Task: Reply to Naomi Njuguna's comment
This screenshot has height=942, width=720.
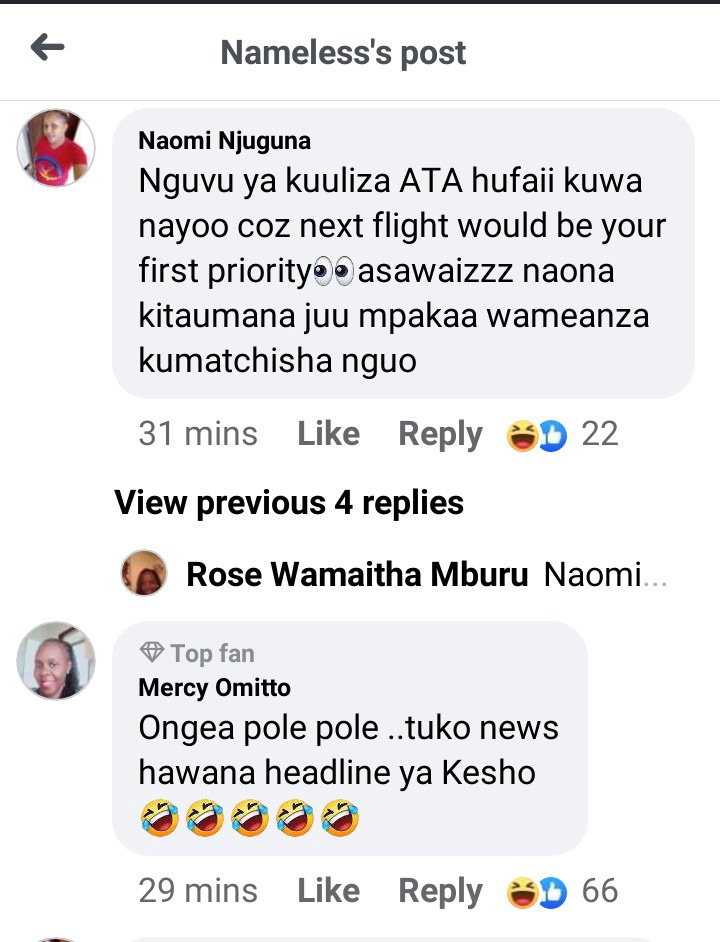Action: (441, 435)
